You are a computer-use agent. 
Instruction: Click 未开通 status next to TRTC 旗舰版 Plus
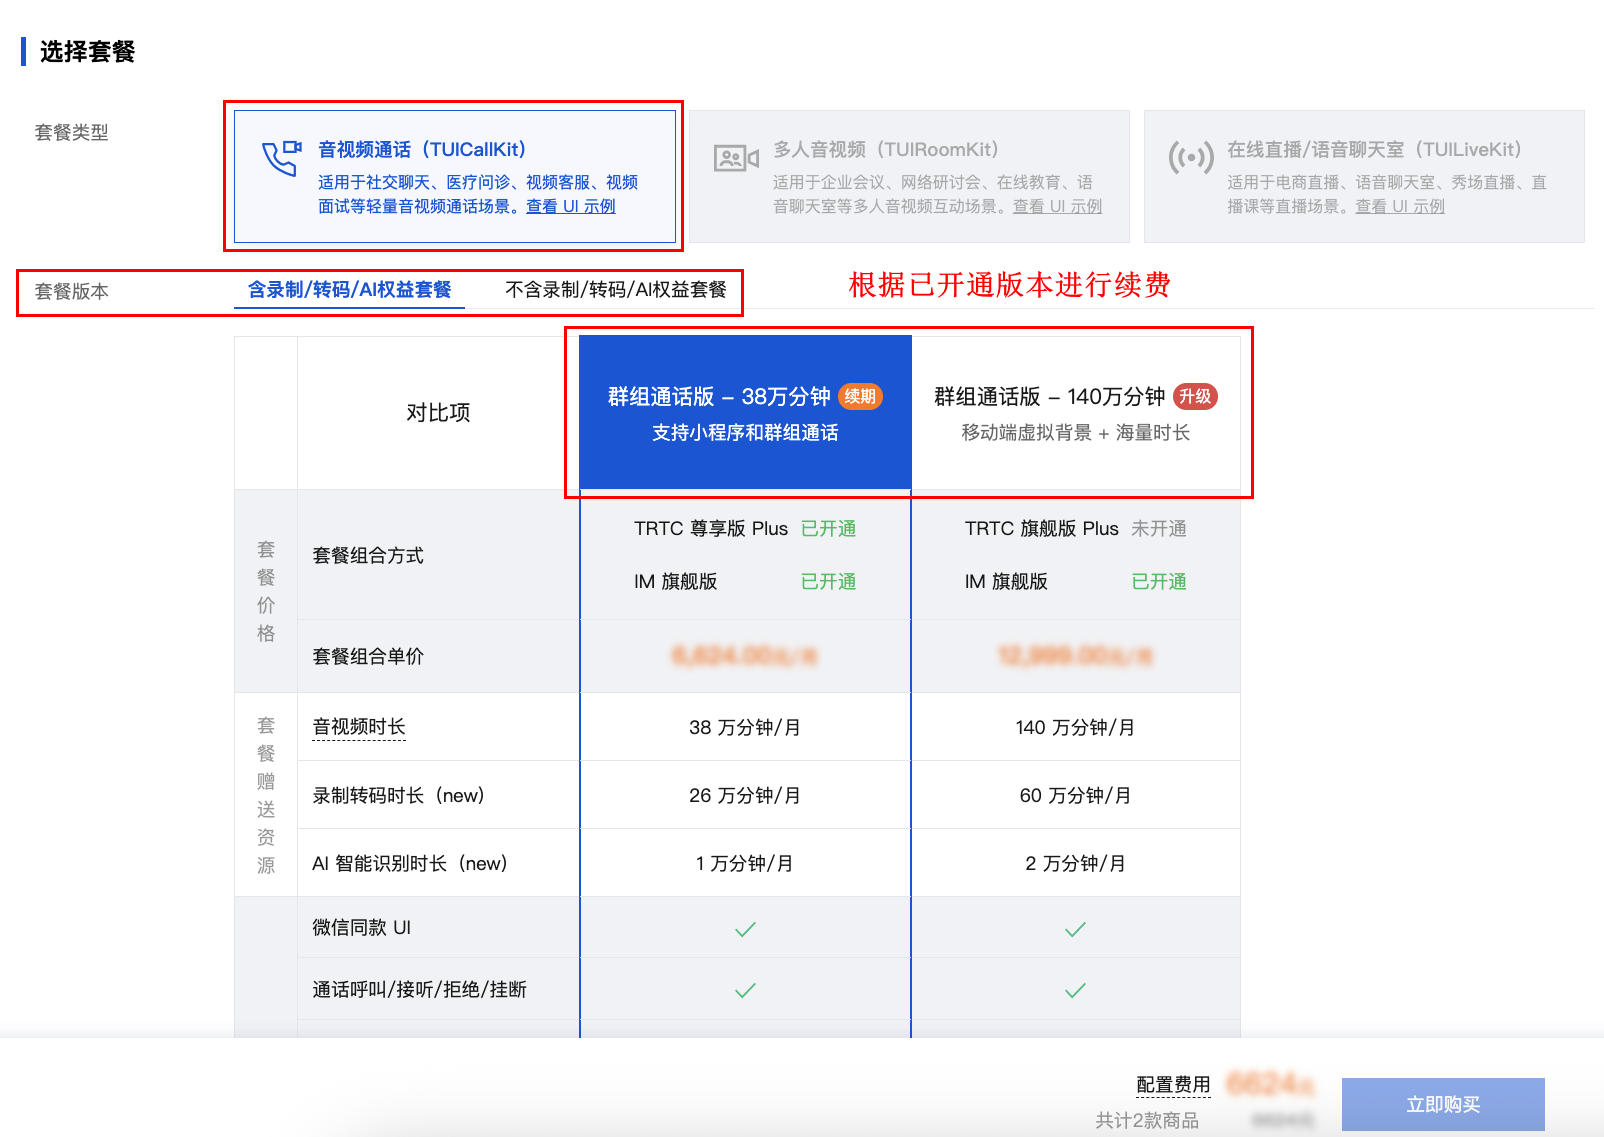pyautogui.click(x=1159, y=528)
